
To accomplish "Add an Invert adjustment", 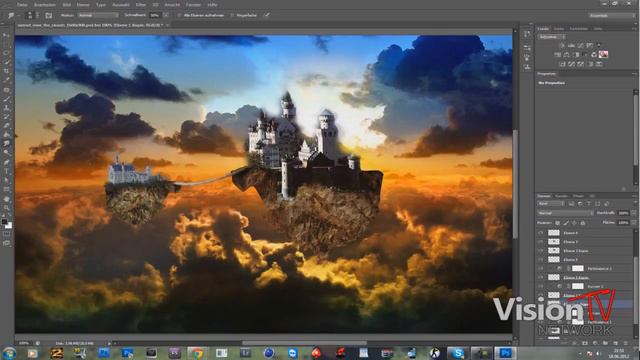I will point(562,64).
